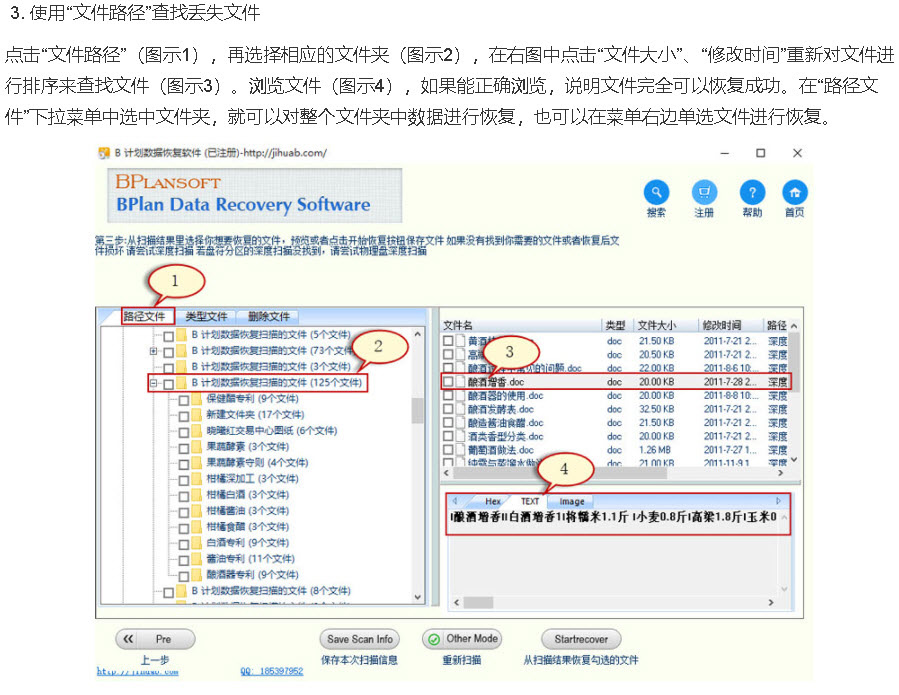The image size is (899, 695).
Task: Click the preview pane horizontal scrollbar thumb
Action: point(478,603)
